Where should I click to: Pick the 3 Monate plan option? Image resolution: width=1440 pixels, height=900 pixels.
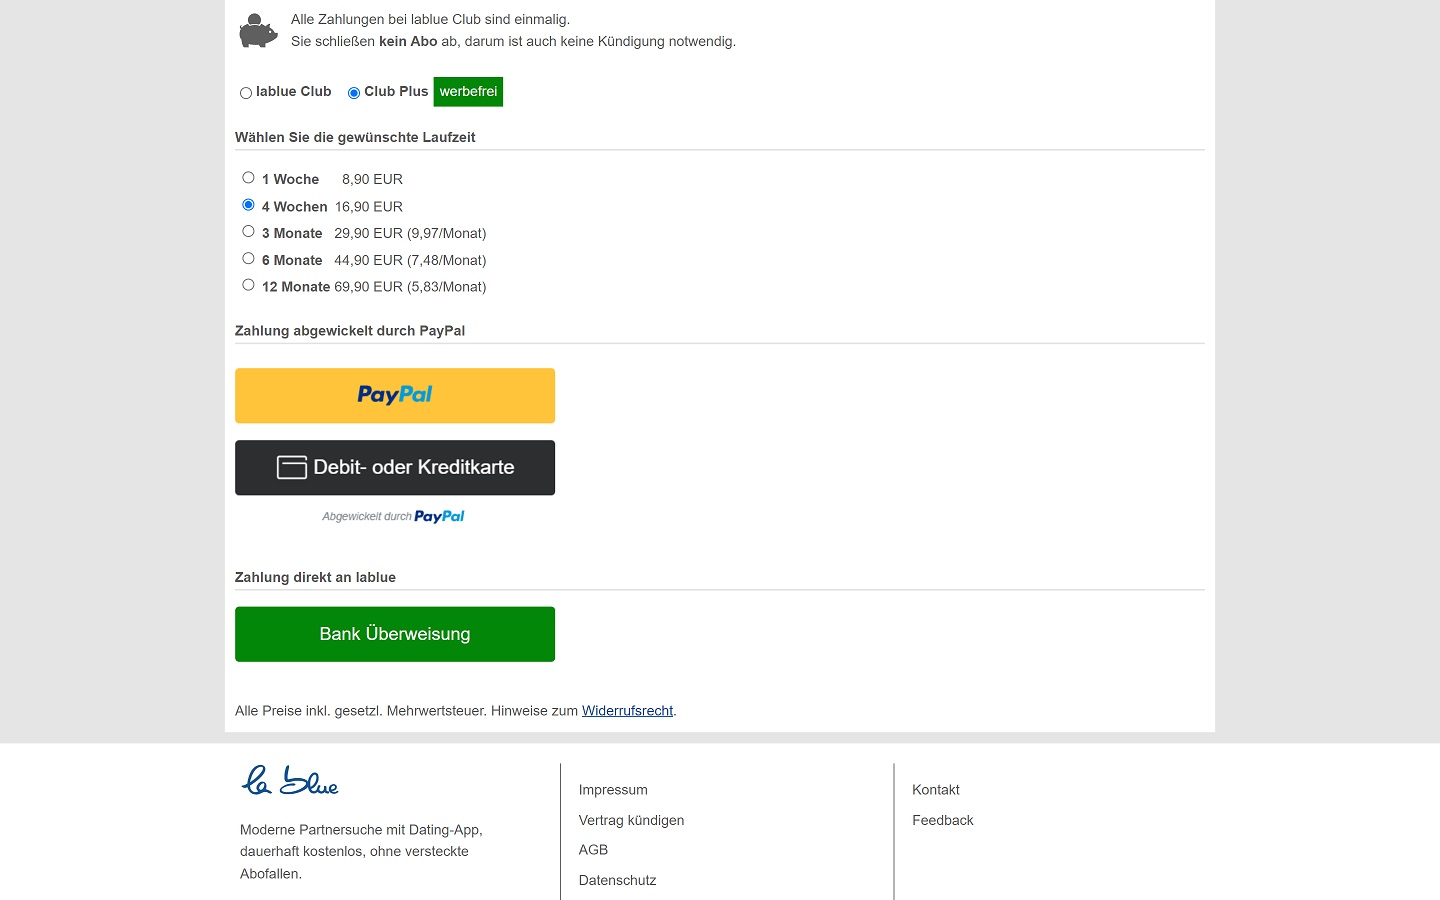pos(248,231)
